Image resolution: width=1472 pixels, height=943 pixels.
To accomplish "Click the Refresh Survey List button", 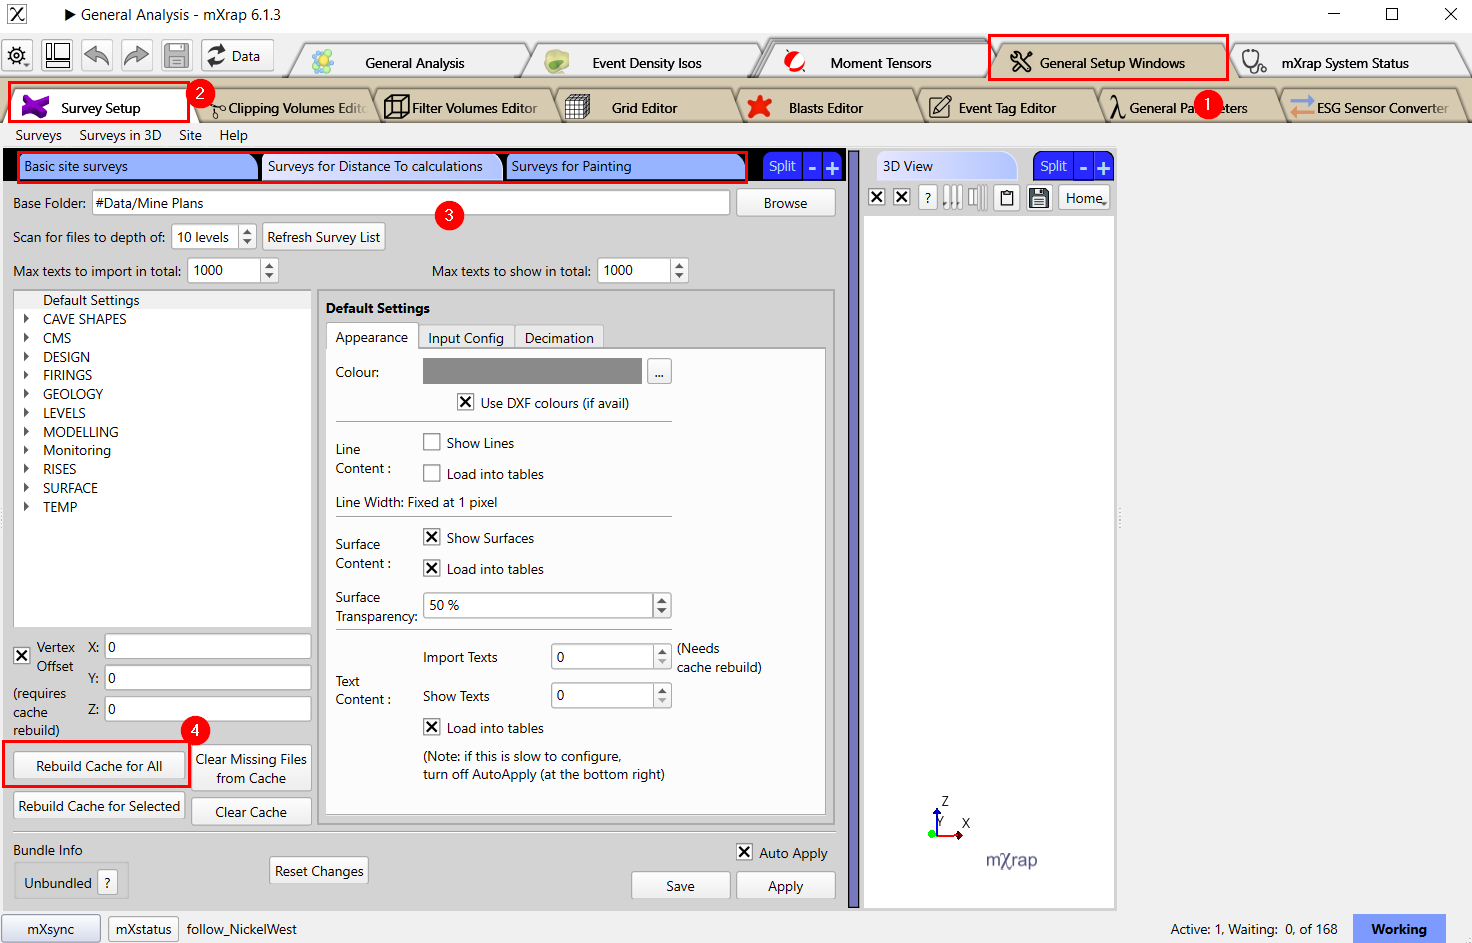I will [x=323, y=237].
